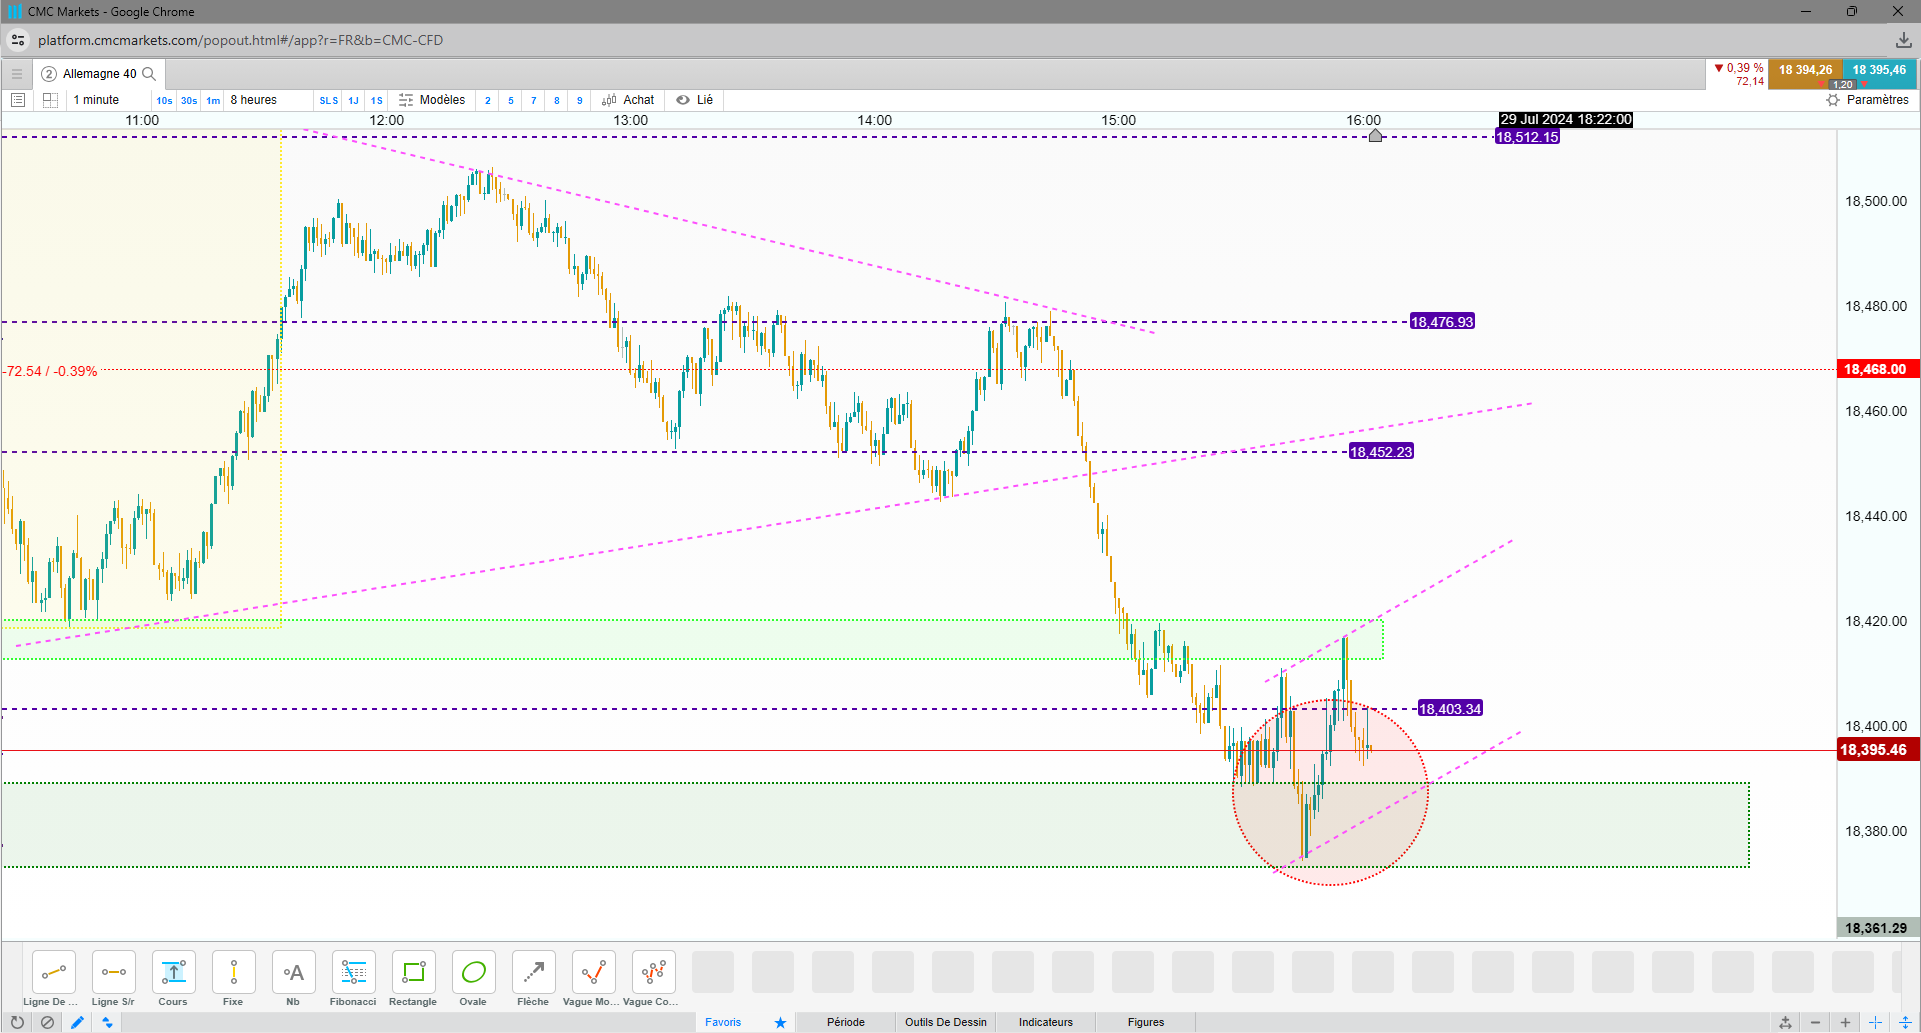Pick the Rectangle drawing tool
Screen dimensions: 1921x1033
(413, 979)
